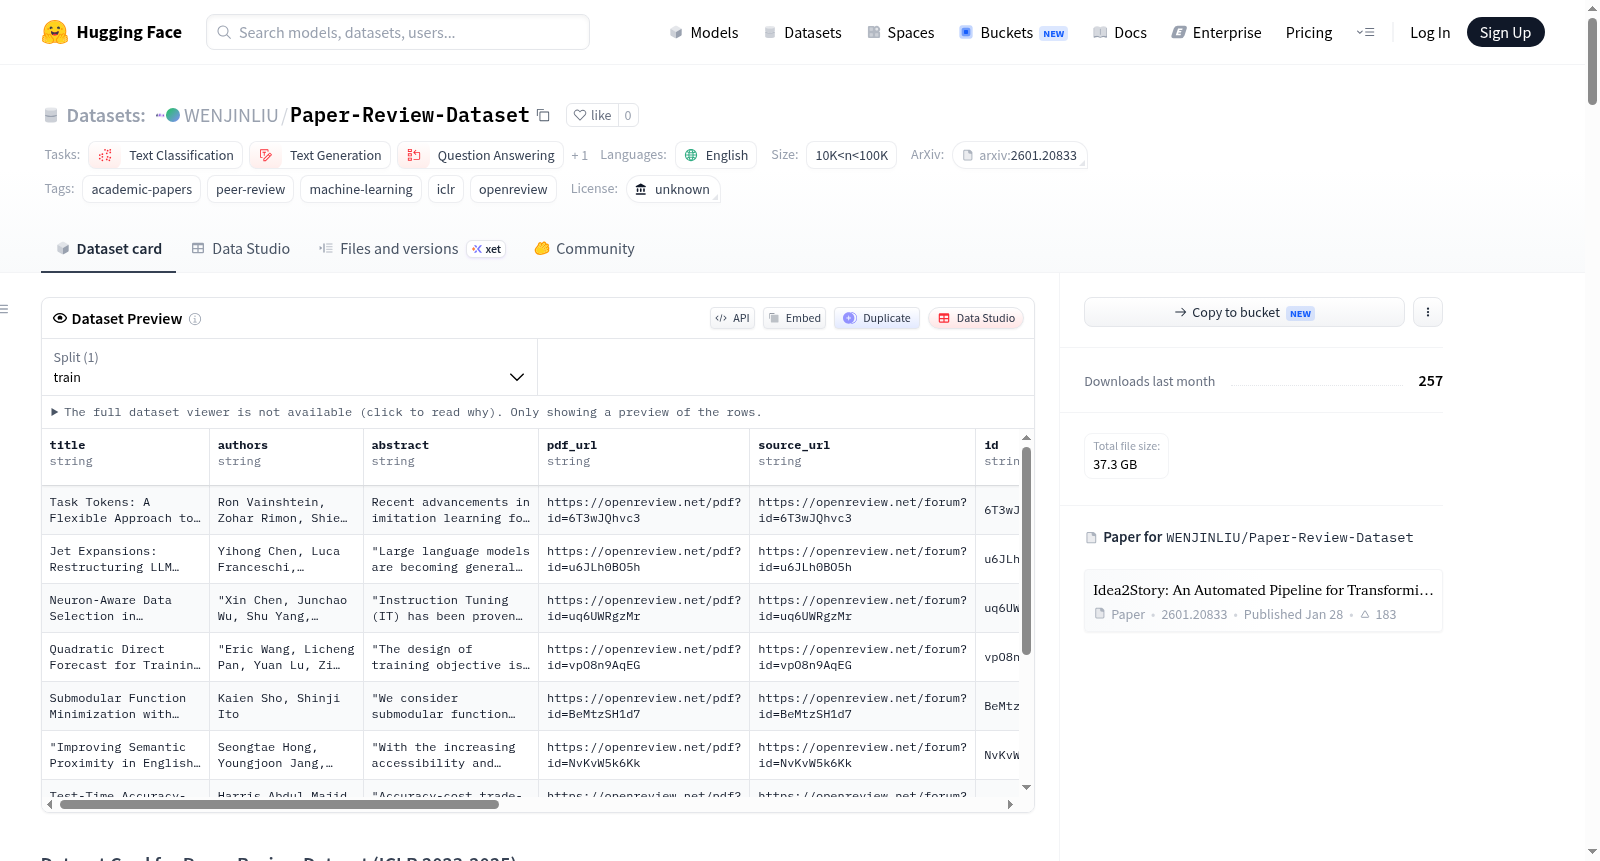Click the Hugging Face logo icon
Viewport: 1600px width, 861px height.
(x=55, y=32)
